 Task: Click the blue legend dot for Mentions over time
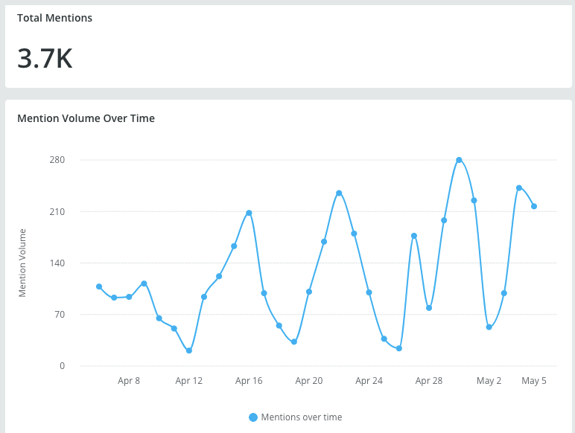(253, 417)
